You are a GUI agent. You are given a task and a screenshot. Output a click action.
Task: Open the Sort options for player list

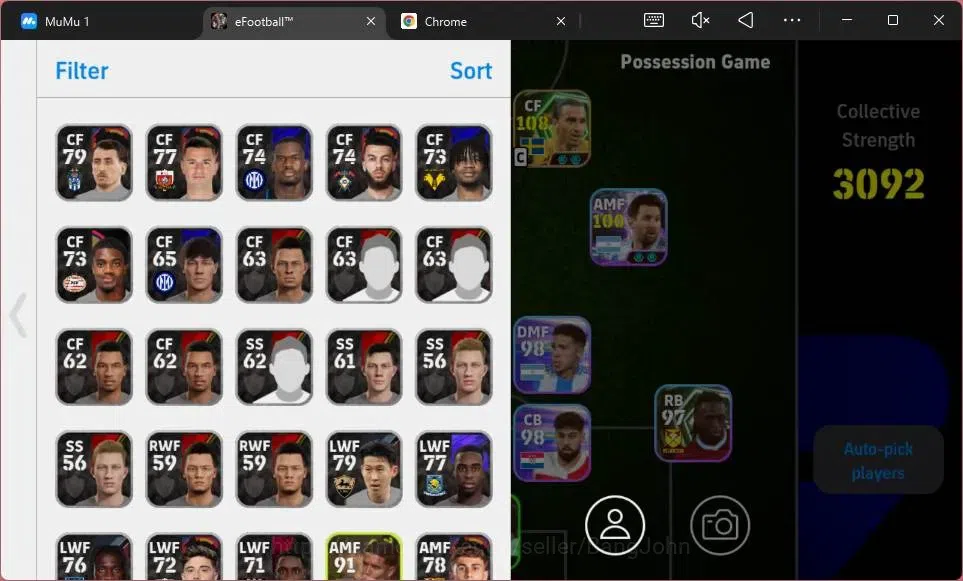click(471, 71)
